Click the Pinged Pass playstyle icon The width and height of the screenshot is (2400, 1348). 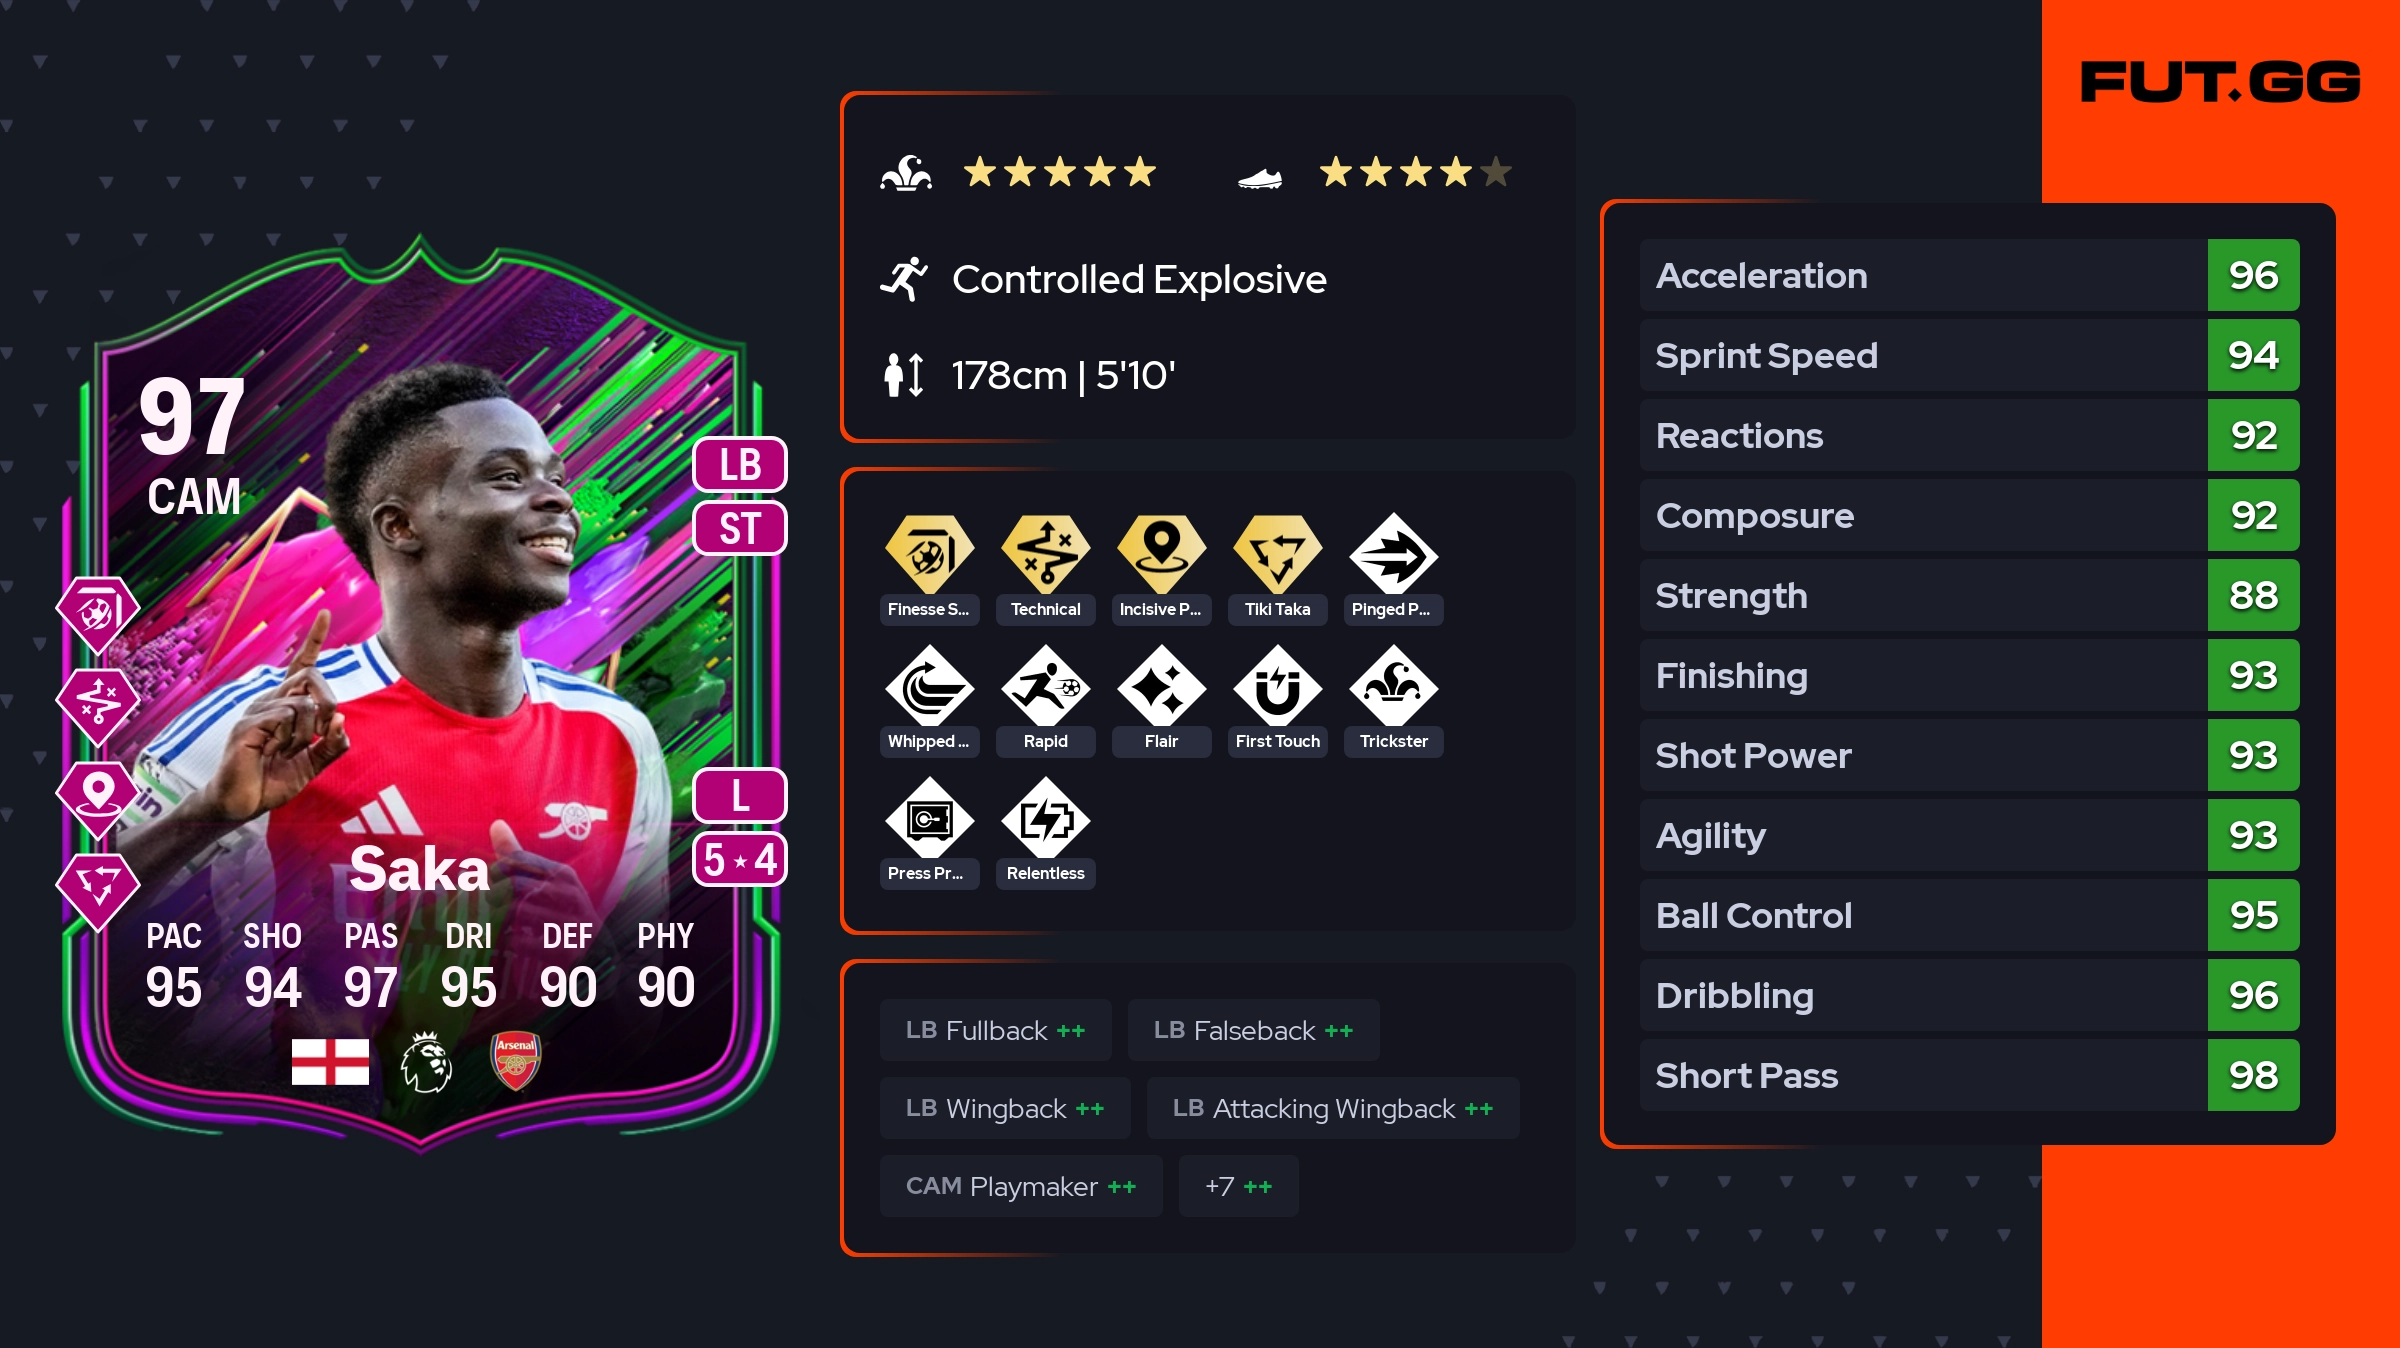pyautogui.click(x=1393, y=553)
